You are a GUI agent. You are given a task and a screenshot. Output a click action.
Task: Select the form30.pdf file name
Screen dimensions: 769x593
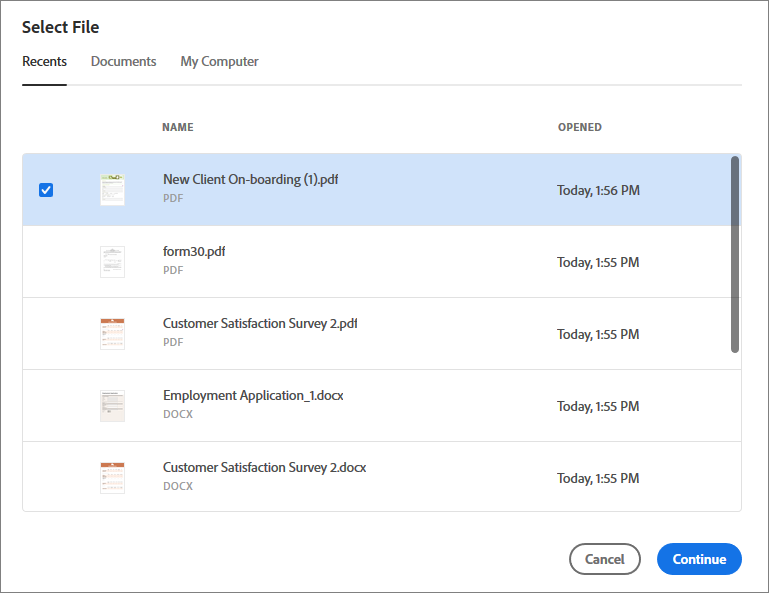tap(194, 252)
